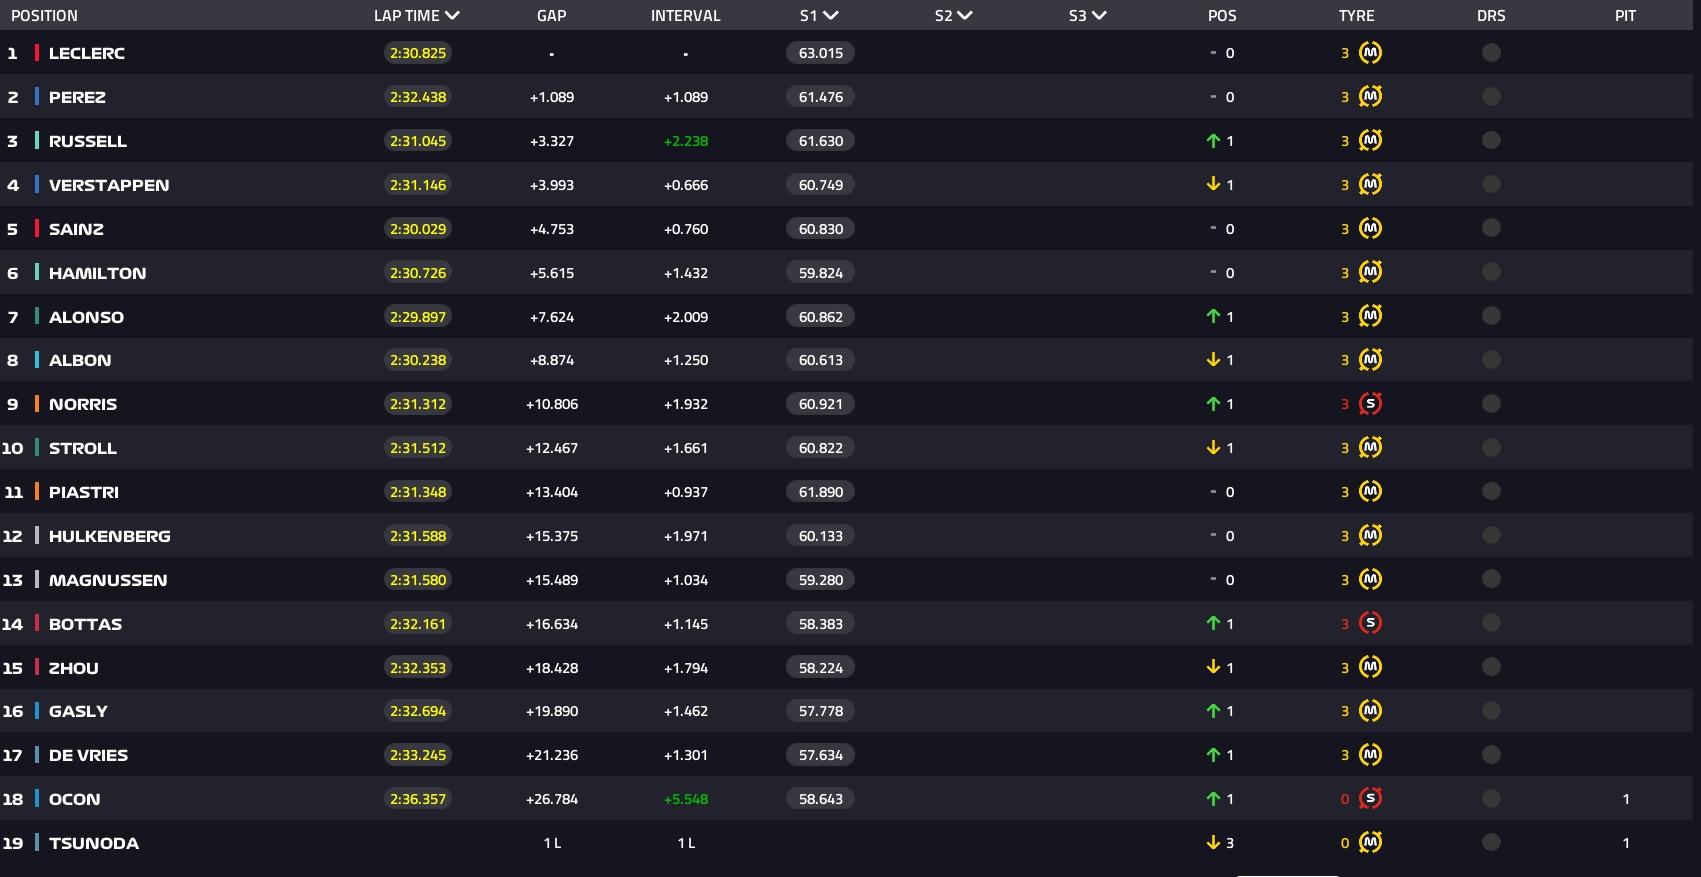Viewport: 1701px width, 877px height.
Task: Click Zhou's medium tyre icon
Action: tap(1370, 667)
